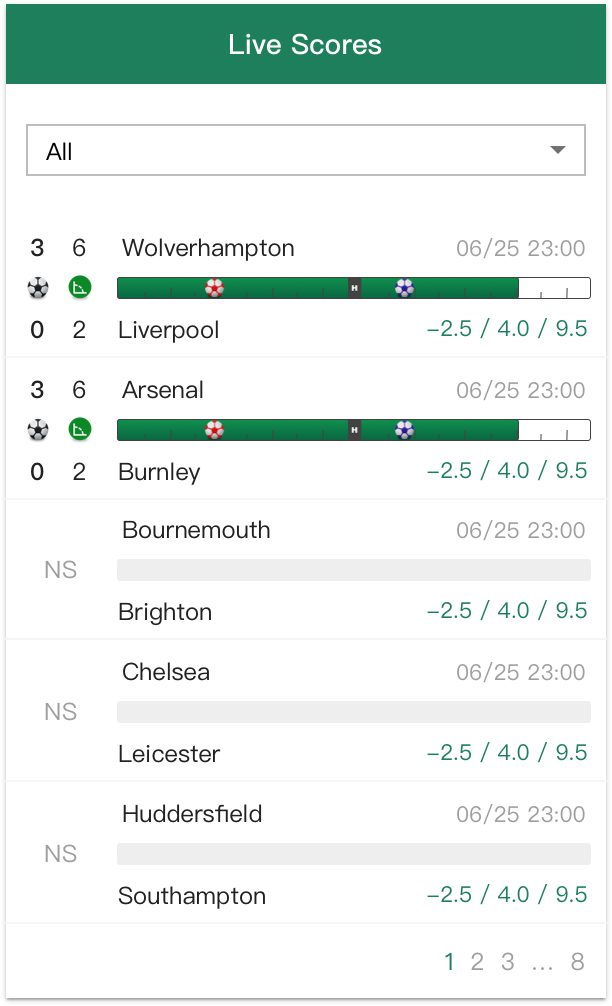
Task: Click the soccer ball icon in Arsenal match row
Action: pos(38,429)
